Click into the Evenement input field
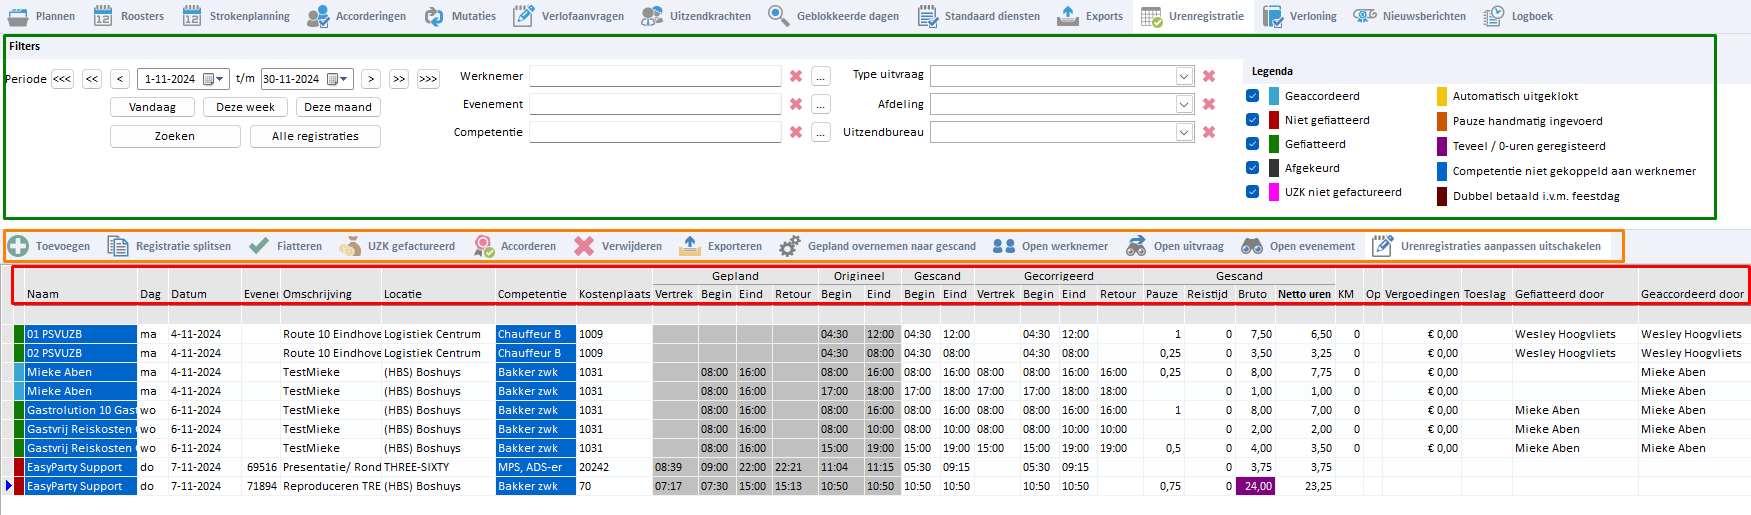 click(x=655, y=104)
